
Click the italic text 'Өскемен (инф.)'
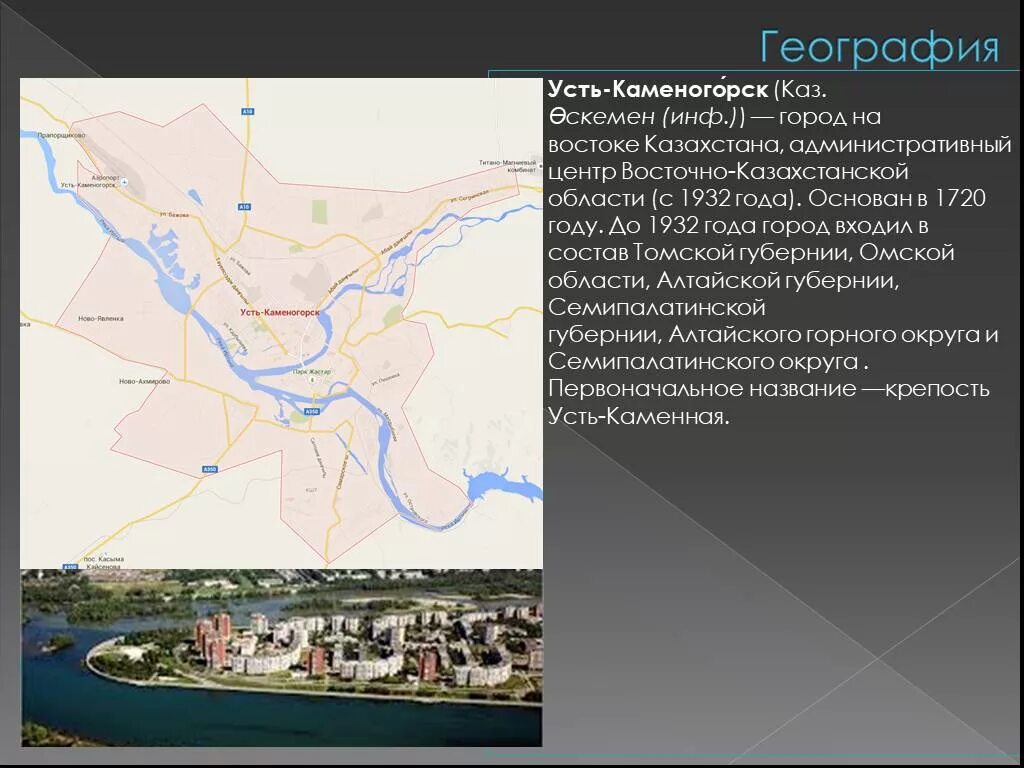point(643,117)
